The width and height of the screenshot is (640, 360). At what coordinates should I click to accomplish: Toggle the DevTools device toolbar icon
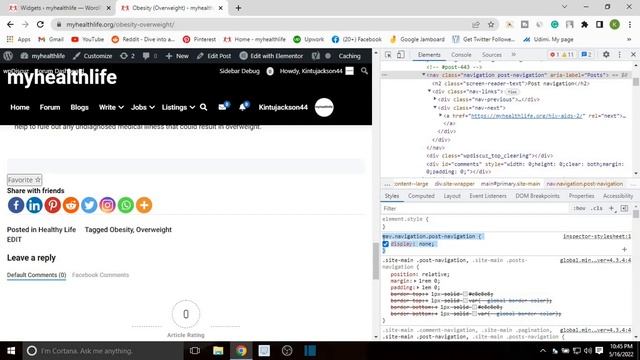pyautogui.click(x=401, y=55)
